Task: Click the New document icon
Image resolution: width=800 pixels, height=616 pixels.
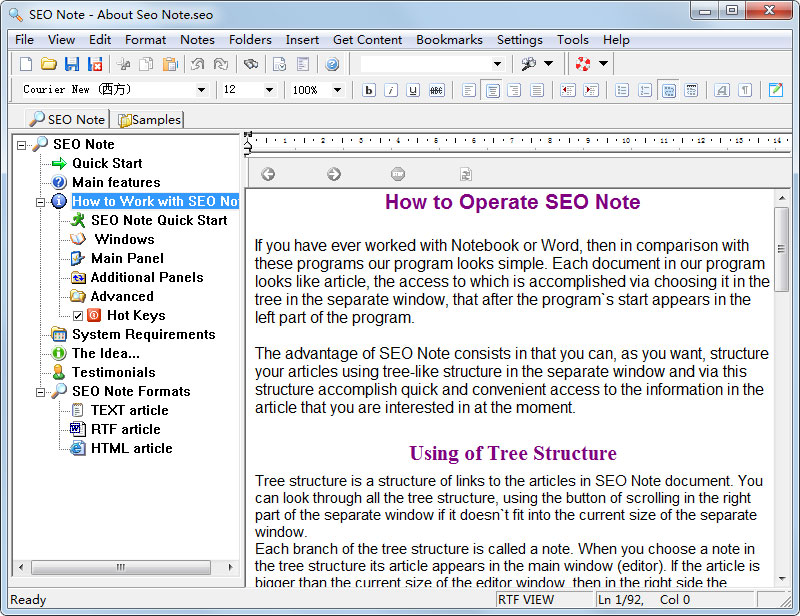Action: point(26,64)
